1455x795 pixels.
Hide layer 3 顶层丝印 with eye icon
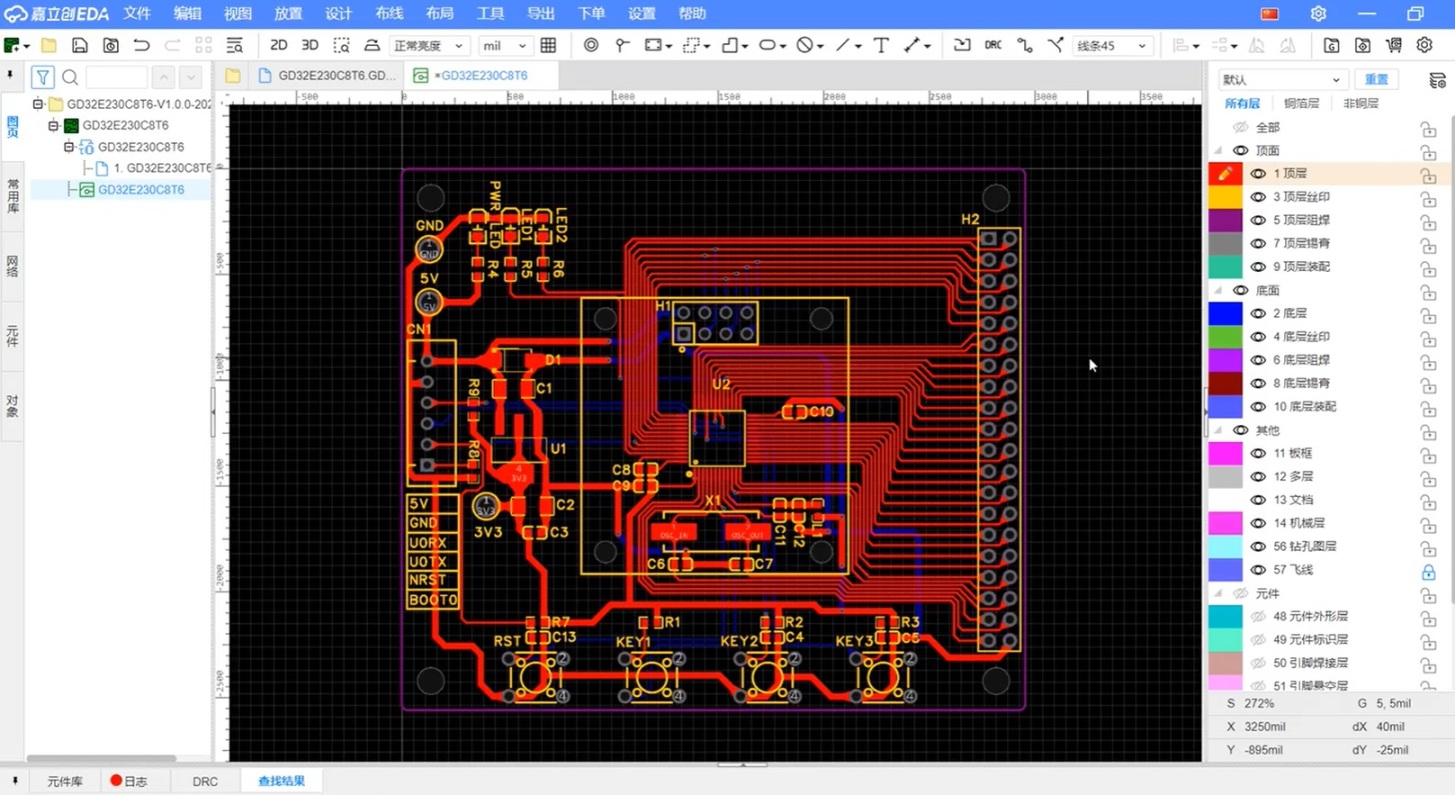coord(1258,197)
